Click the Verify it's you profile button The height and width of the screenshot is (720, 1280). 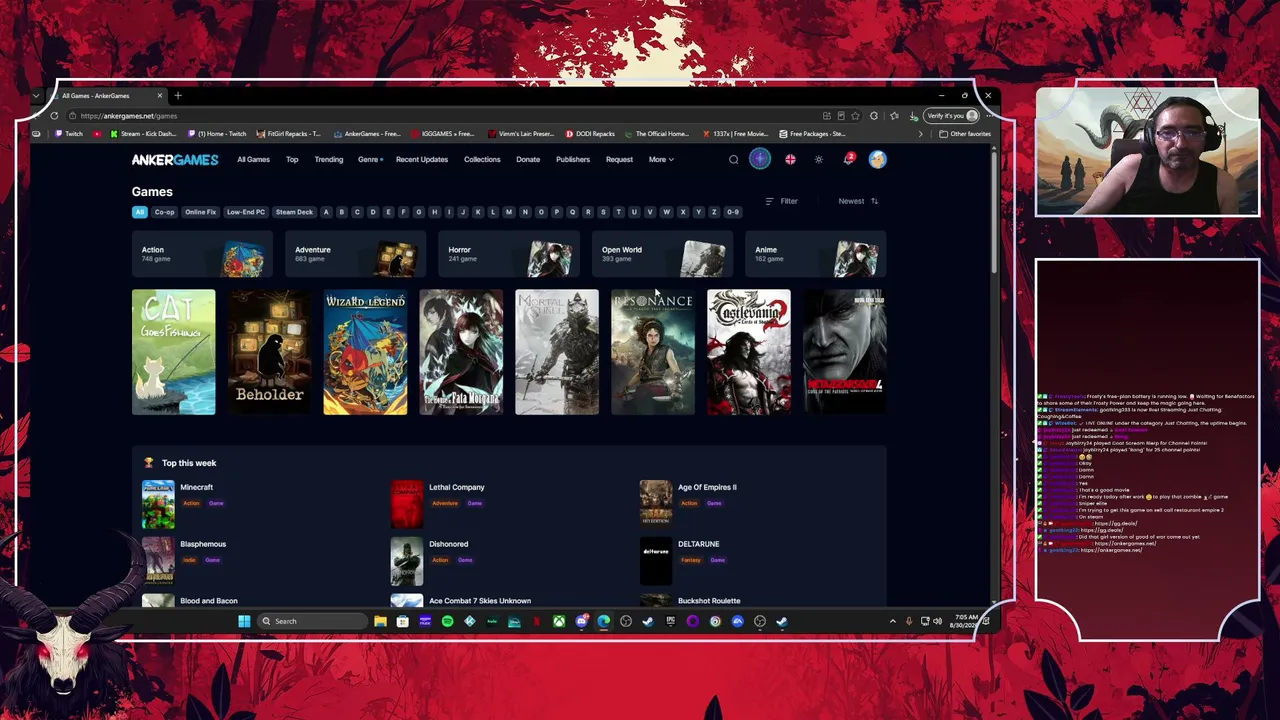pyautogui.click(x=952, y=116)
